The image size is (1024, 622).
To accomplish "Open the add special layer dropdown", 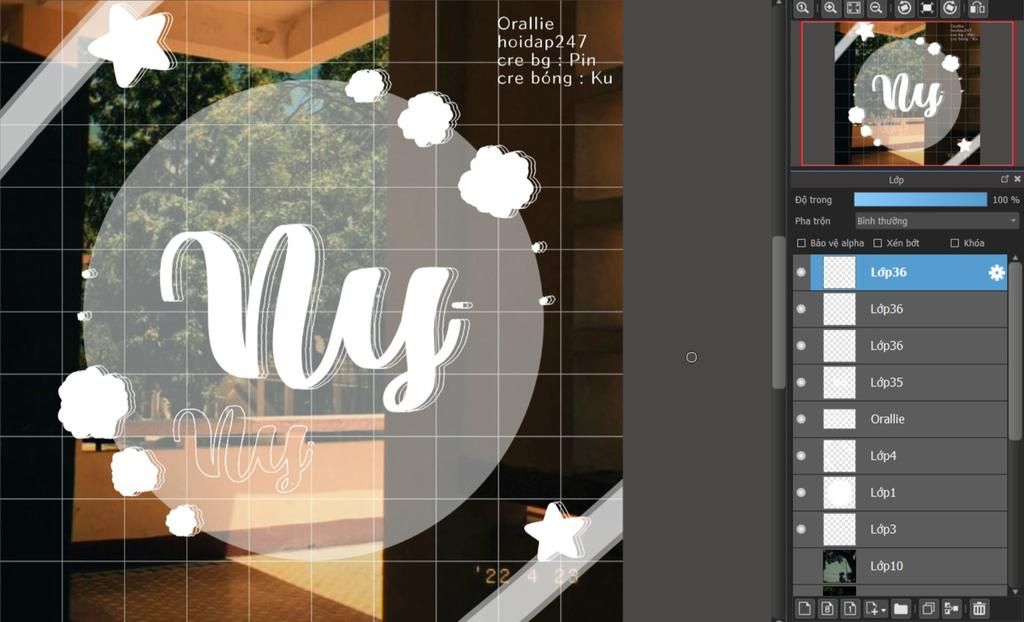I will coord(875,609).
